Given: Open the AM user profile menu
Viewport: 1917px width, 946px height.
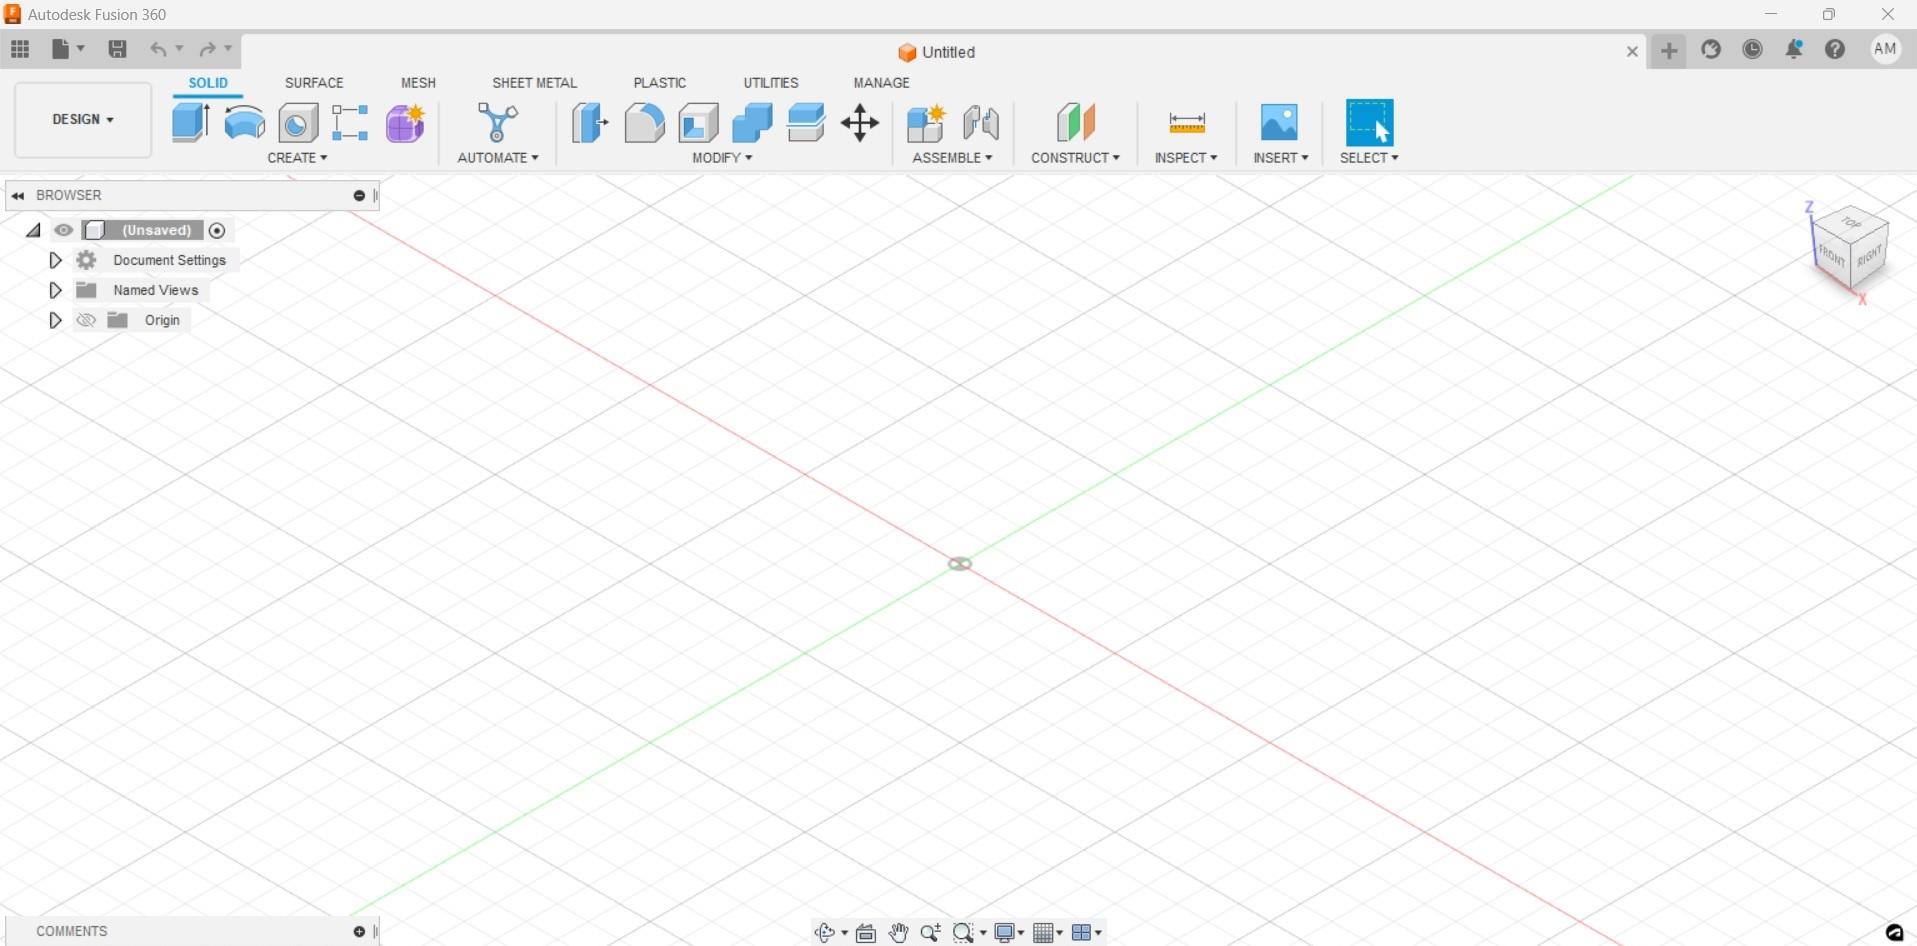Looking at the screenshot, I should pos(1885,49).
